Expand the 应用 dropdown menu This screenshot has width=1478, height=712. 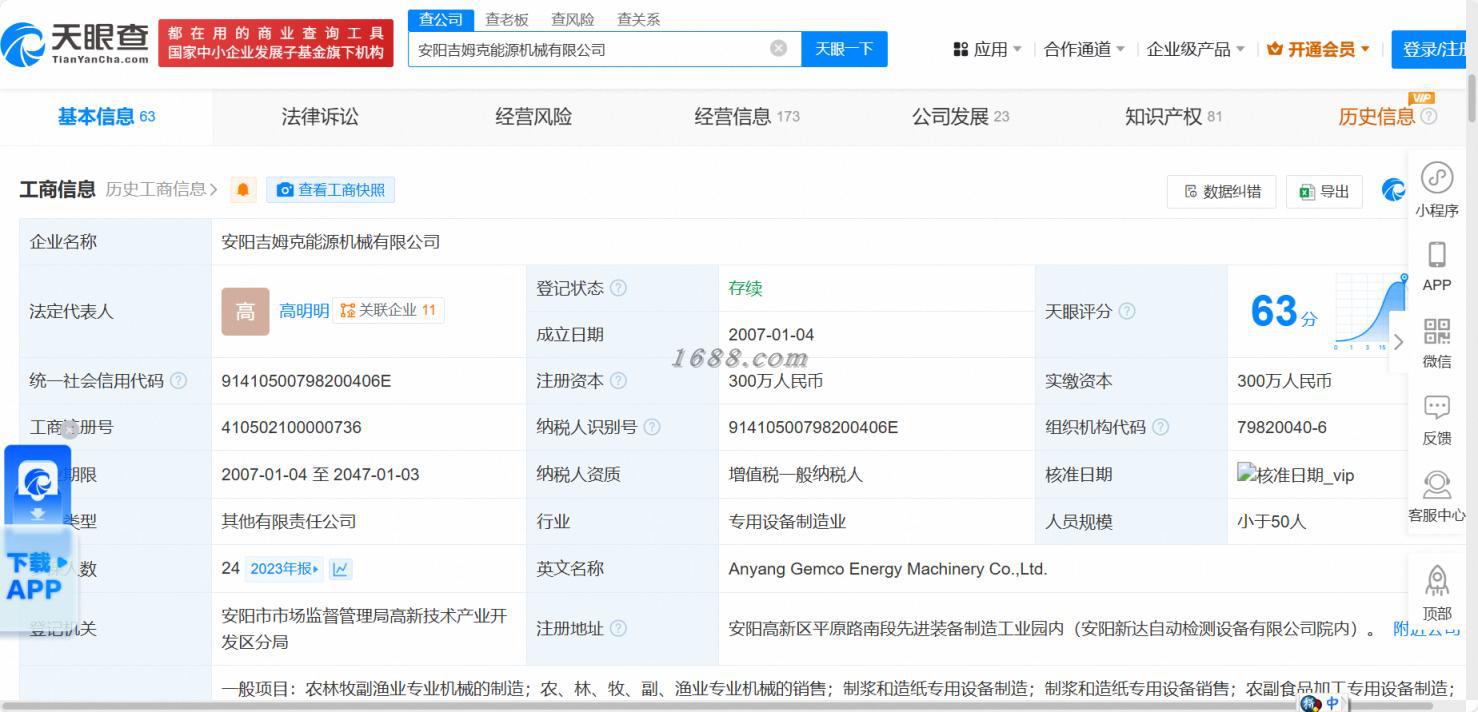coord(988,49)
